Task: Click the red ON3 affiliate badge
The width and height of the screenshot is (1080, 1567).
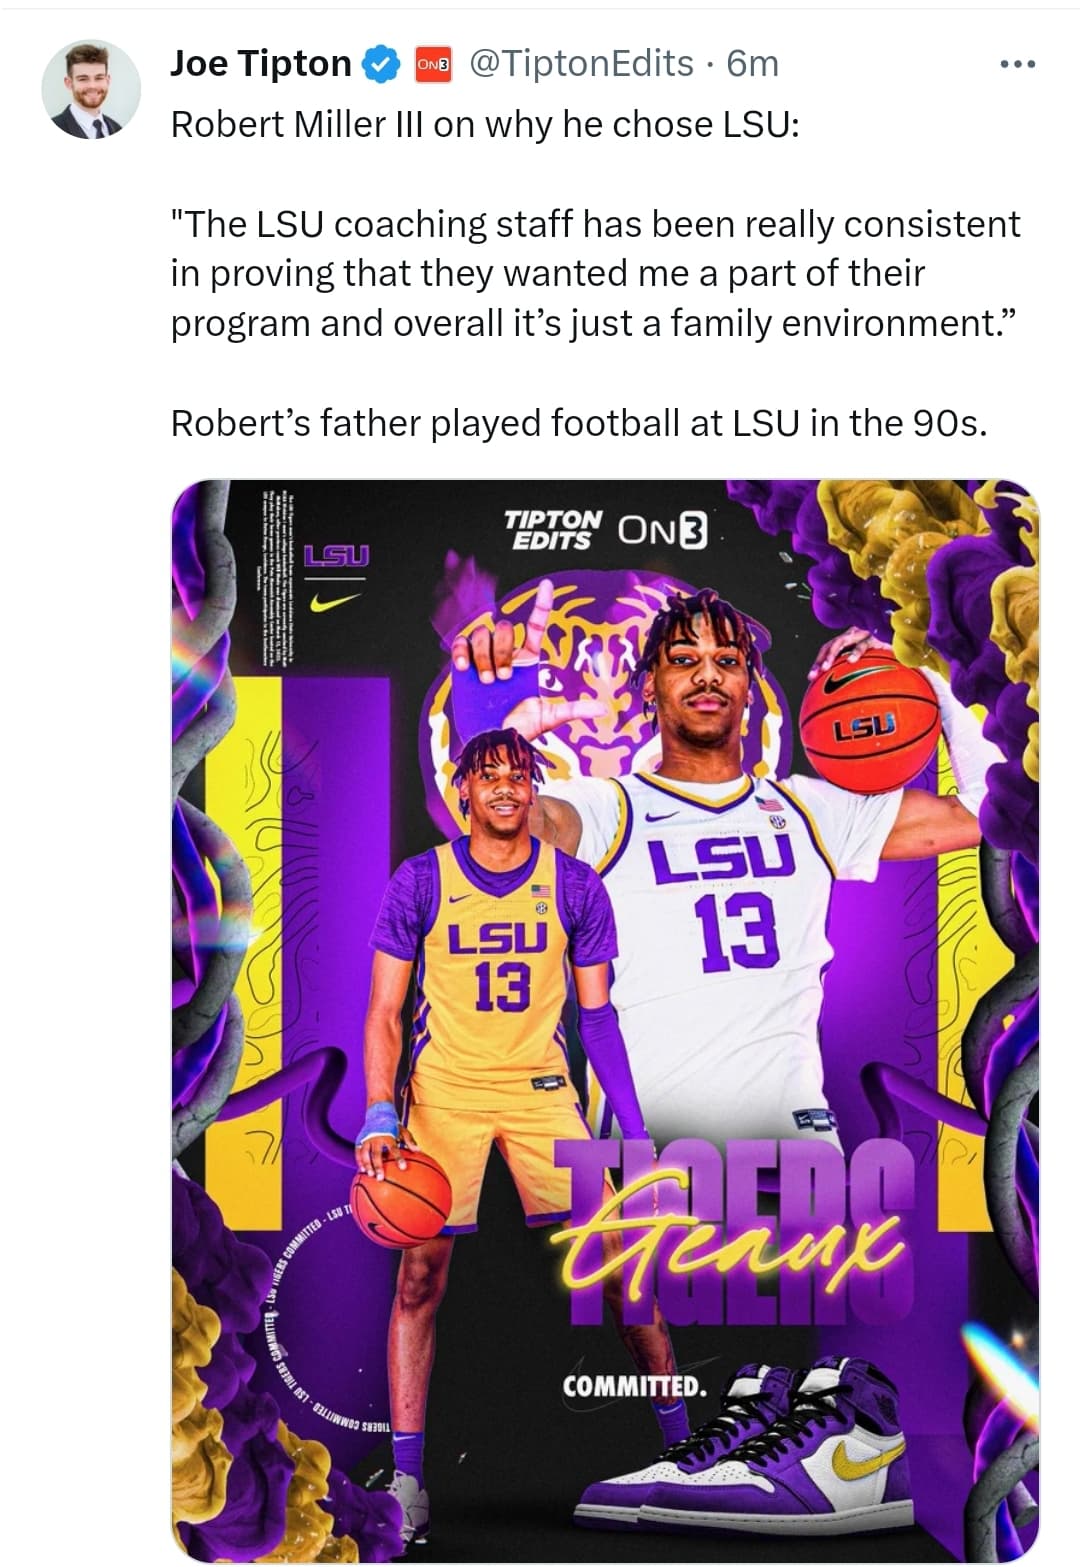Action: coord(433,65)
